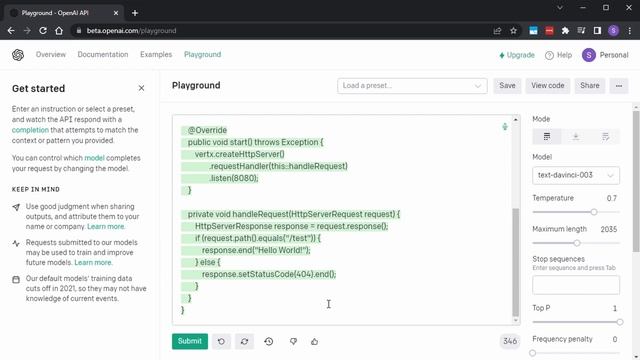The width and height of the screenshot is (640, 360).
Task: Click the Temperature value 0.7
Action: pos(611,198)
